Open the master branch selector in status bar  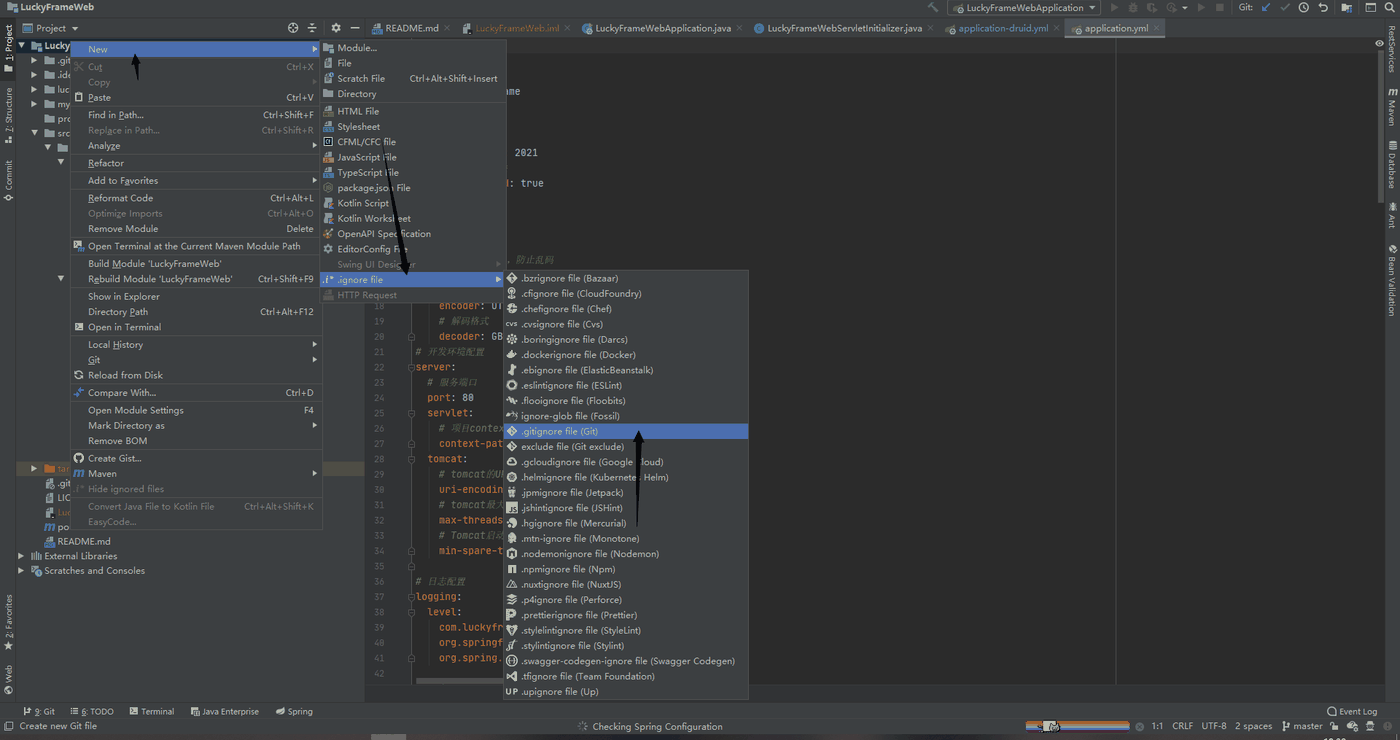pos(1301,727)
